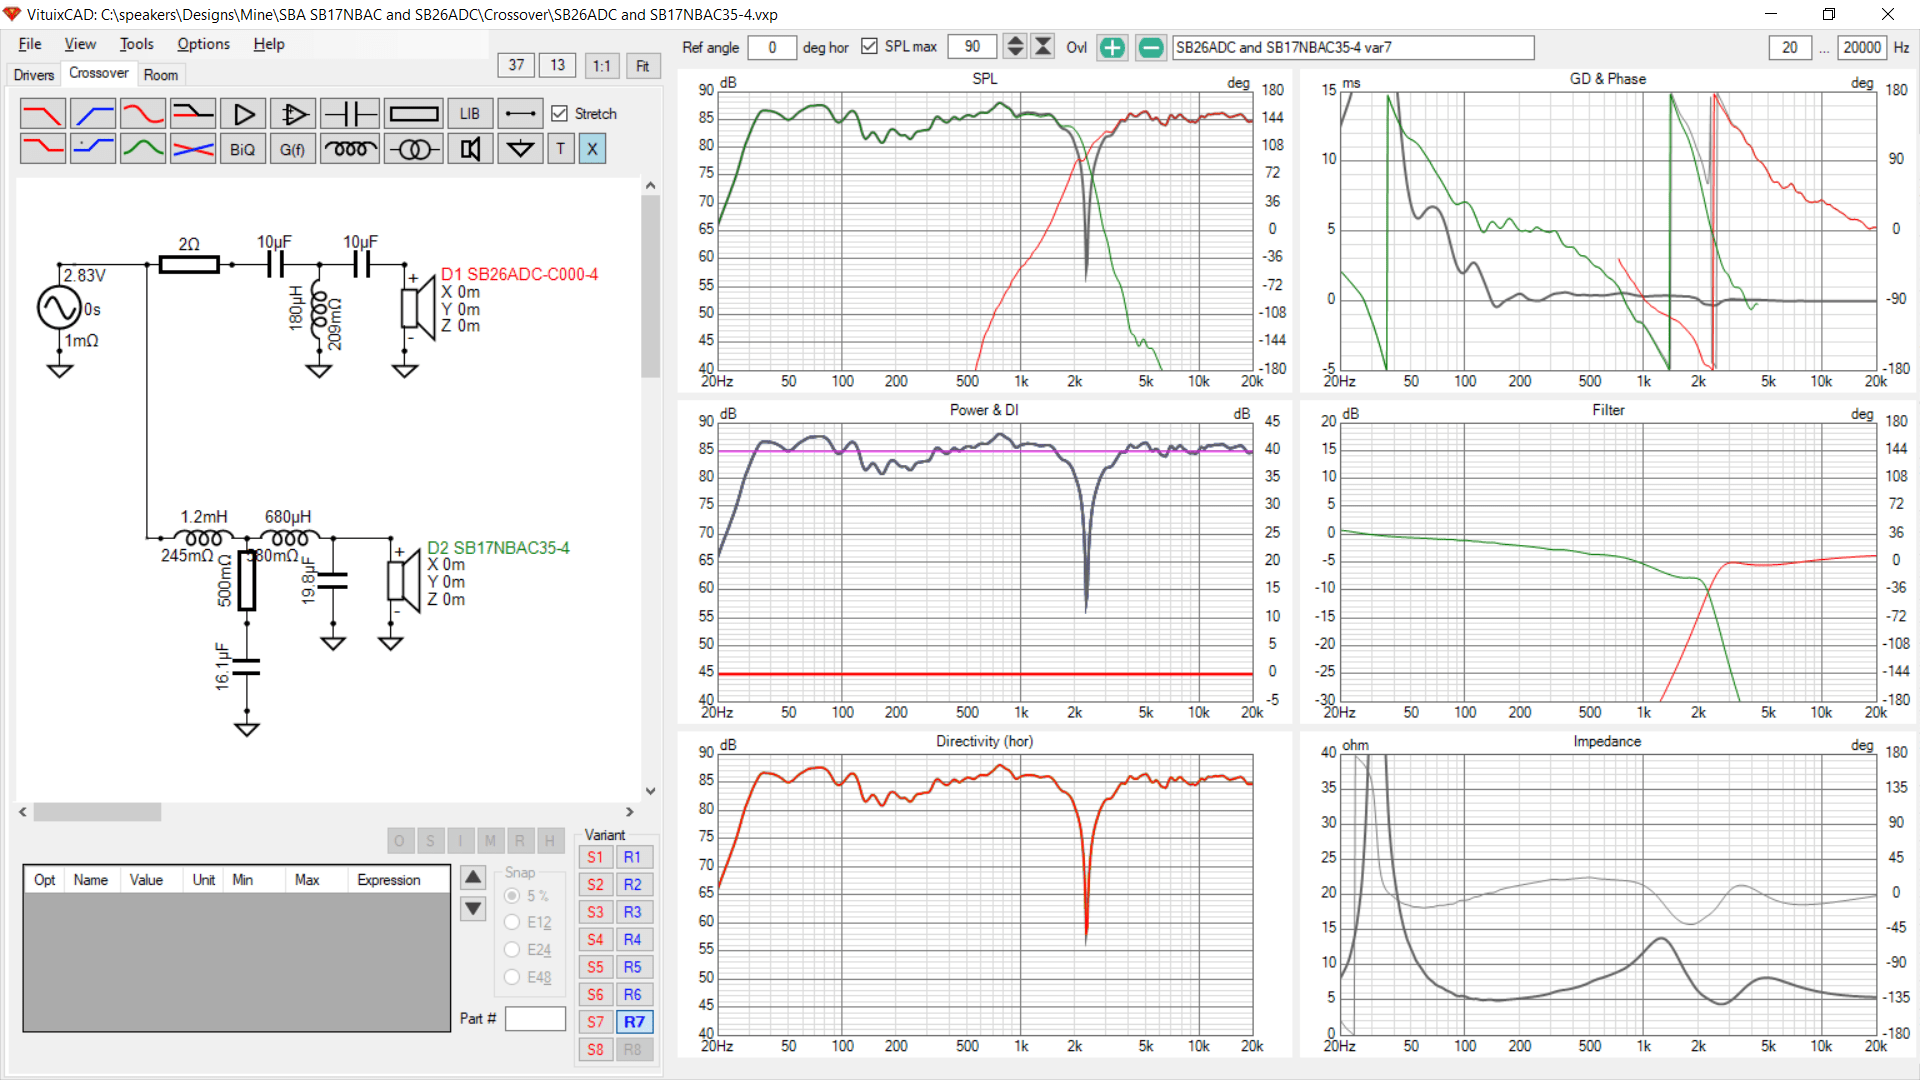The image size is (1920, 1080).
Task: Click schematic vertical scrollbar down arrow
Action: coord(650,791)
